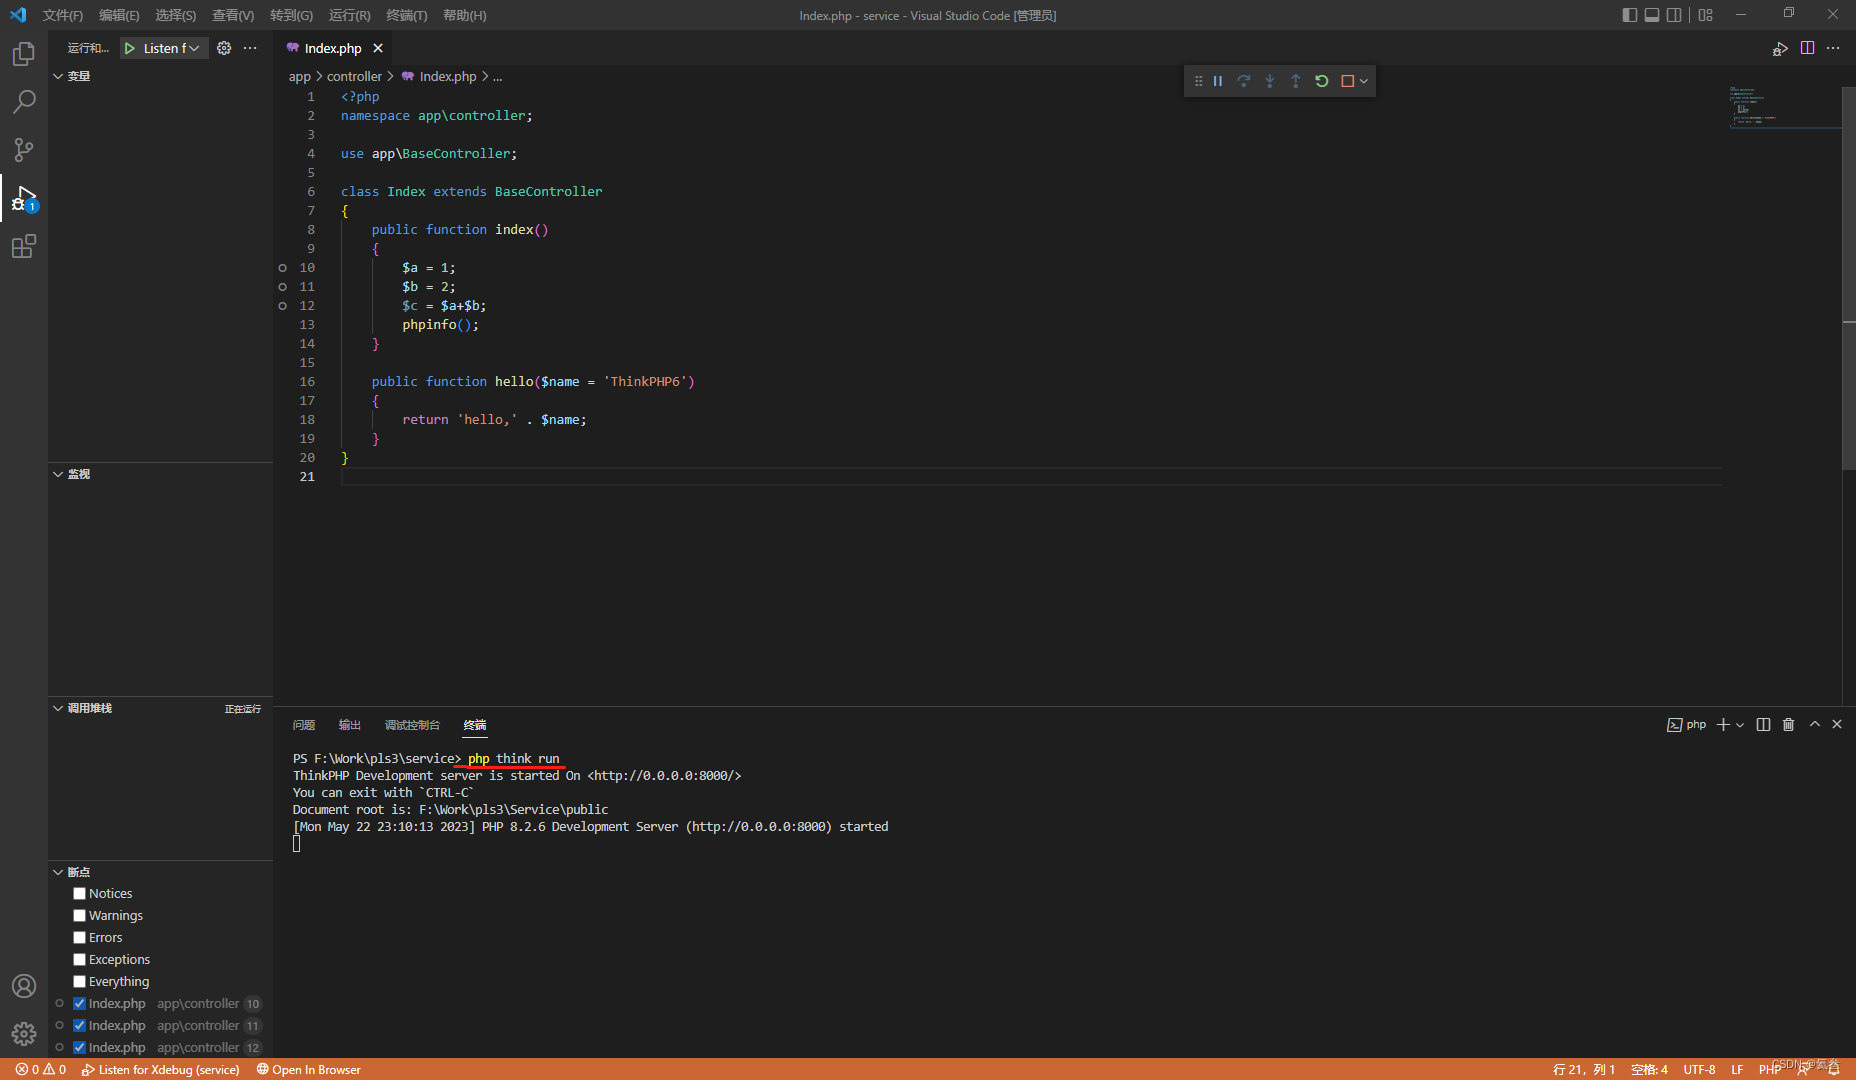
Task: Enable the Notices breakpoint checkbox
Action: click(79, 893)
